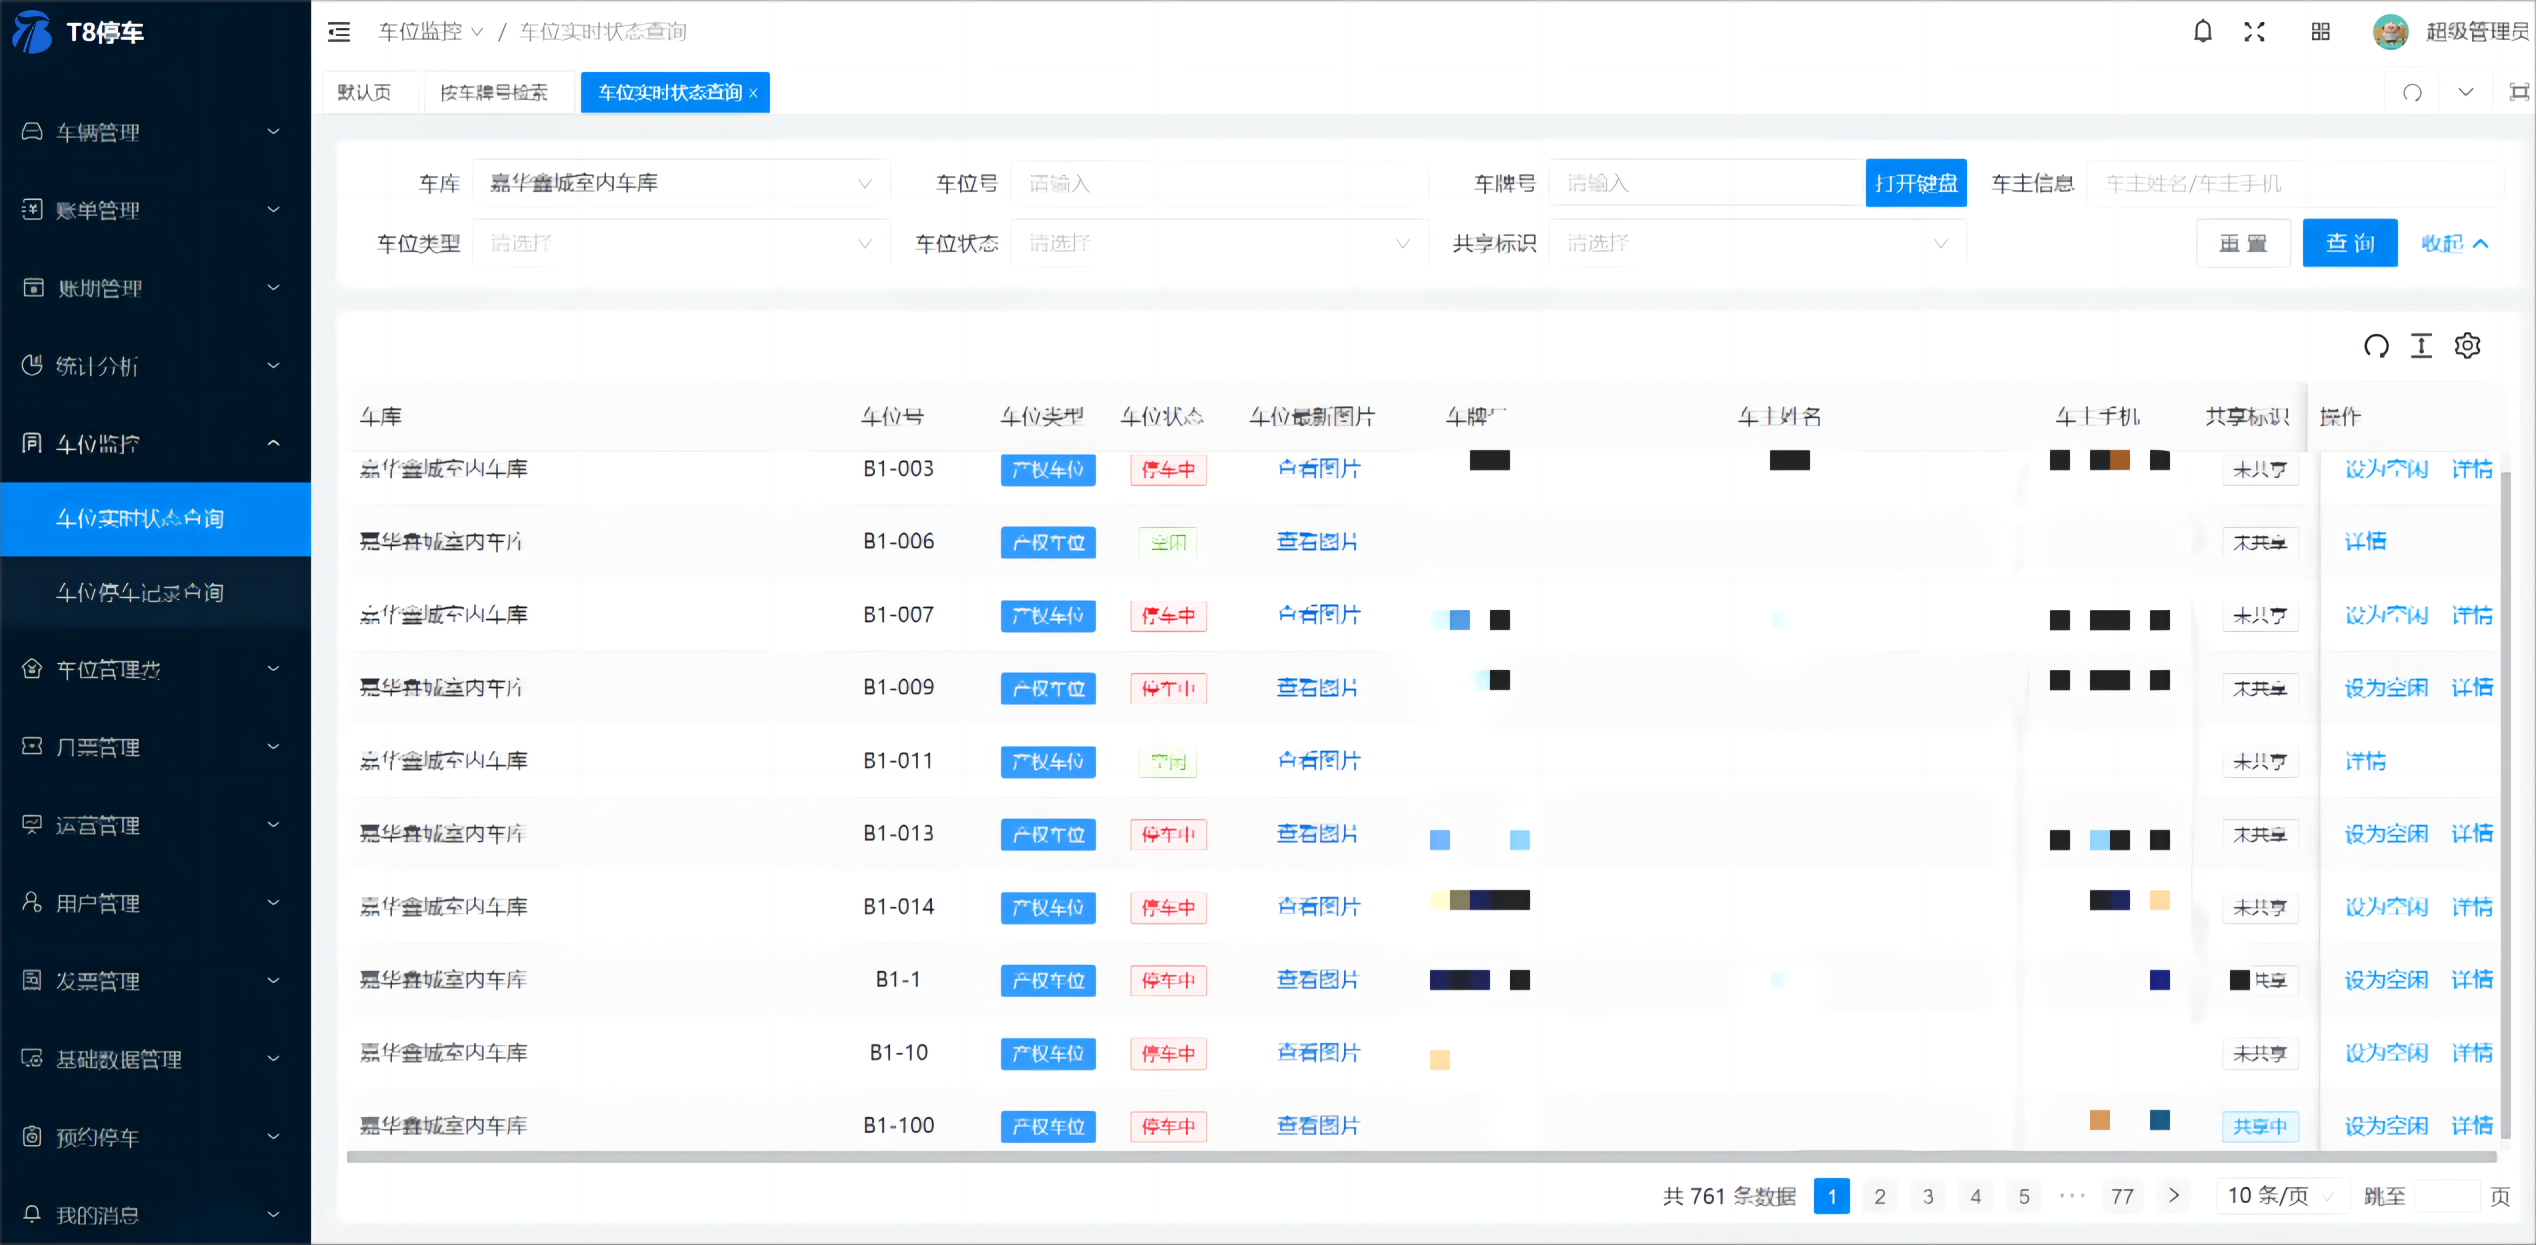Open the 车位状态 dropdown
This screenshot has height=1245, width=2536.
point(1220,243)
